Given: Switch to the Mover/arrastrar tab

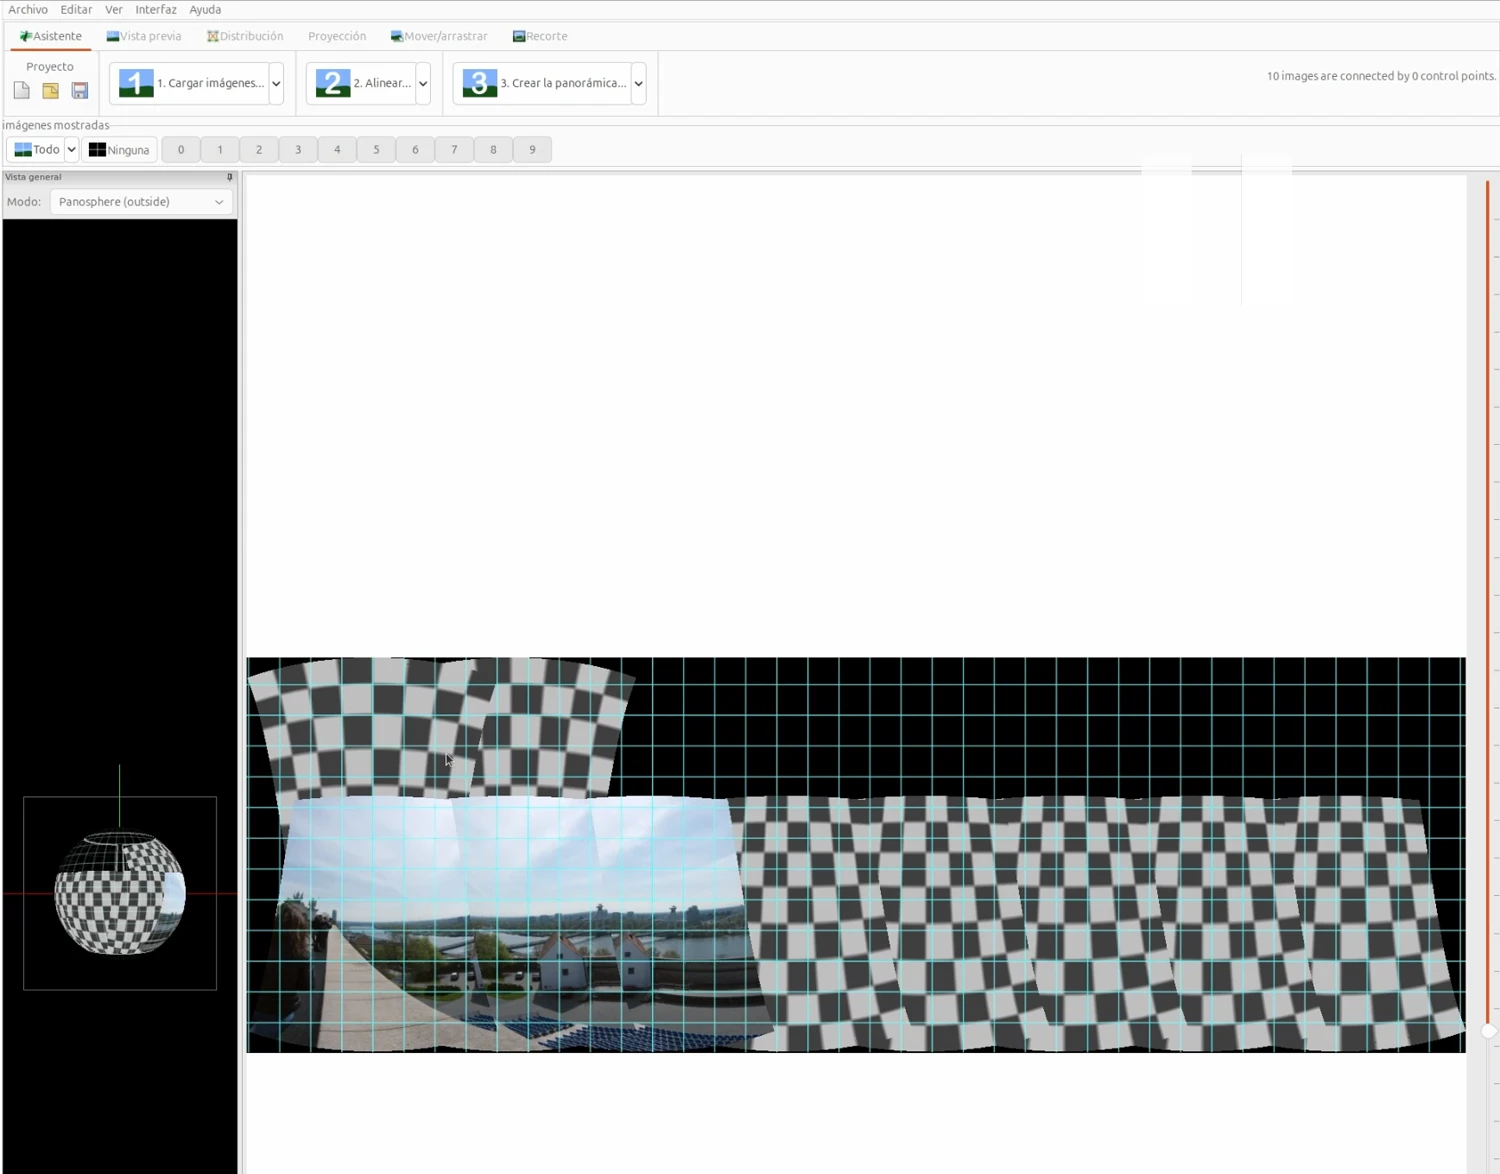Looking at the screenshot, I should (x=439, y=36).
